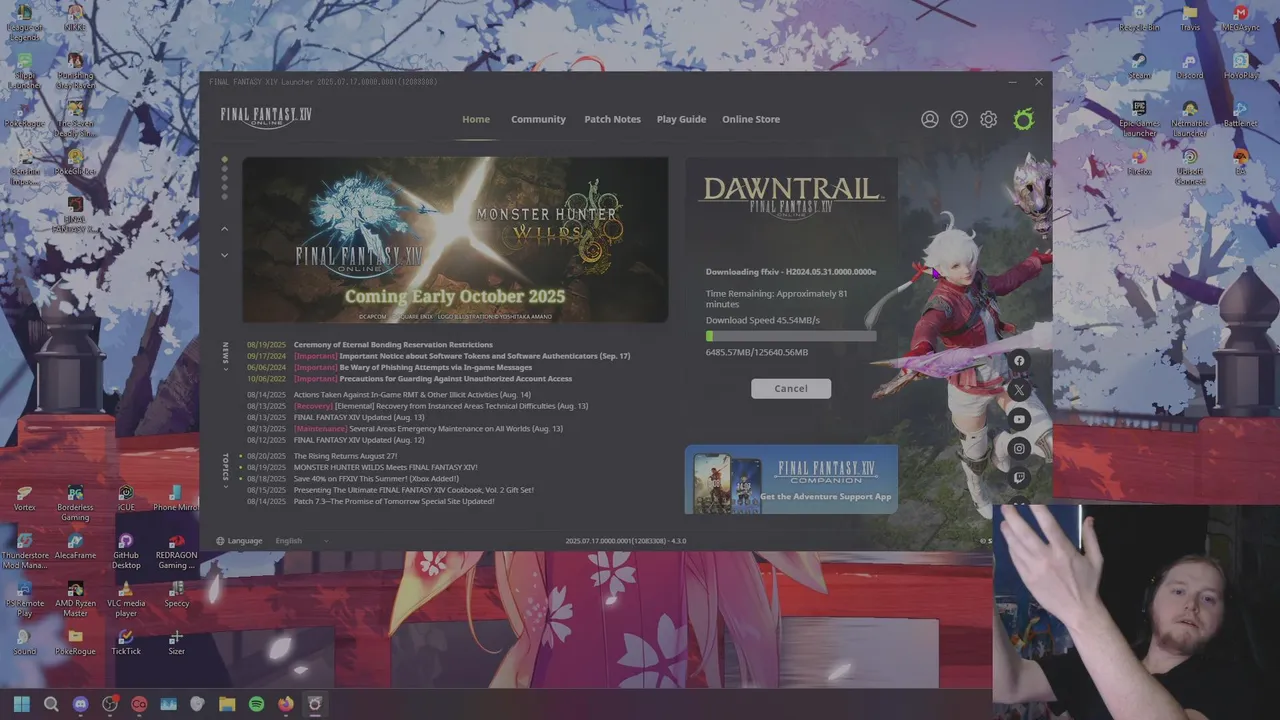This screenshot has width=1280, height=720.
Task: Open the AMD Ryzen Master shortcut
Action: (75, 600)
